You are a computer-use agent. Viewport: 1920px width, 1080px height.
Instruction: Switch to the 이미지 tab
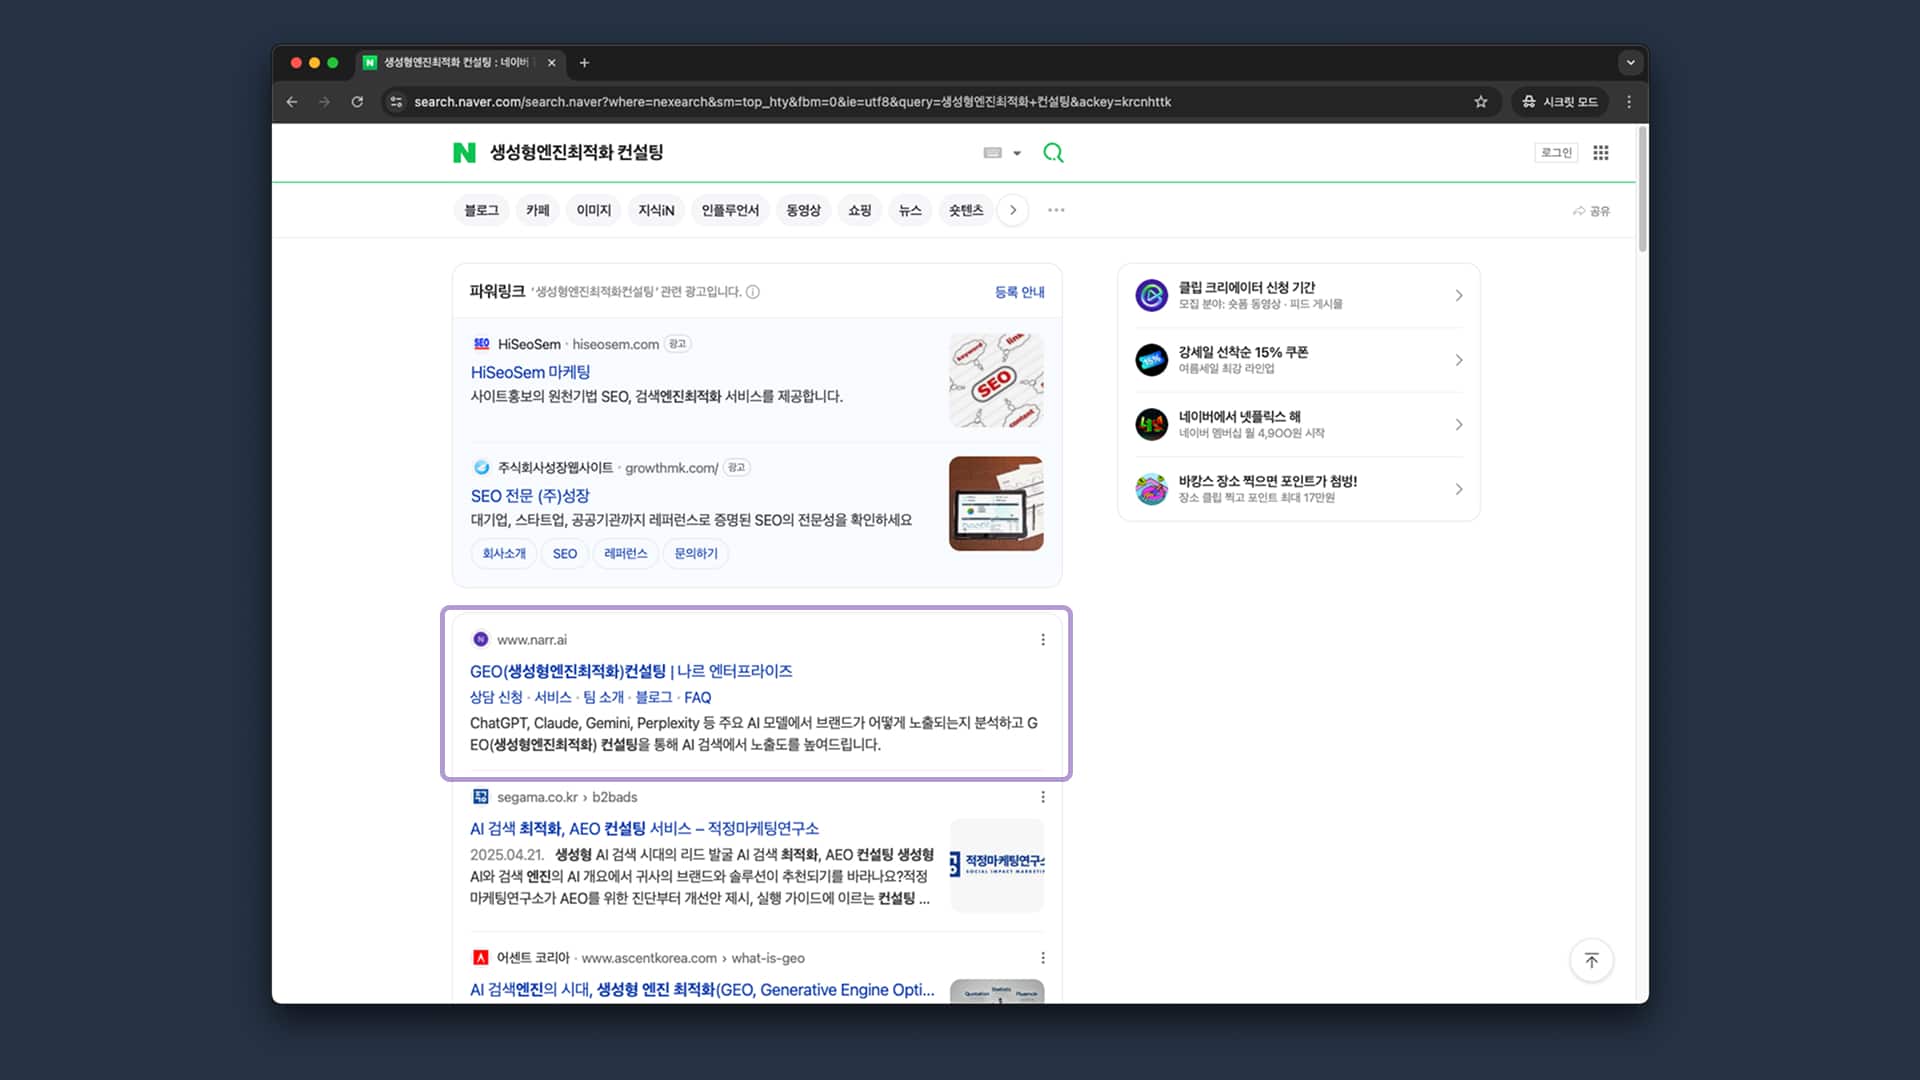pos(593,210)
